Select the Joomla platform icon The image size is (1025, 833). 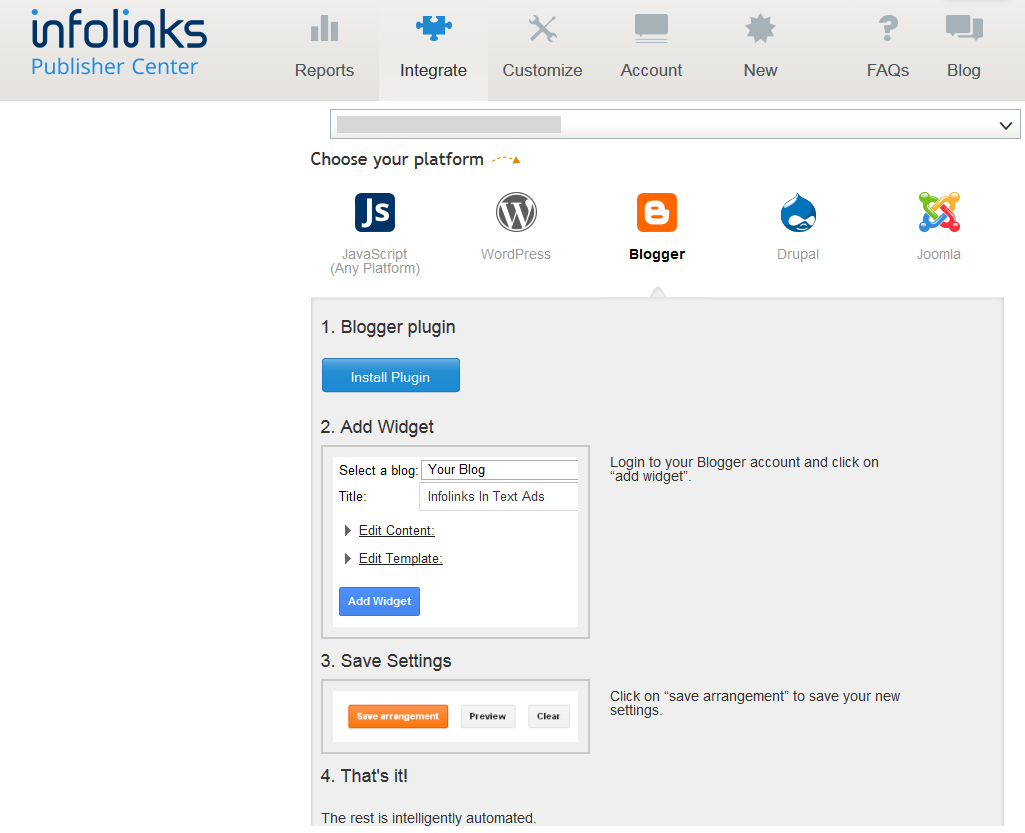[939, 212]
